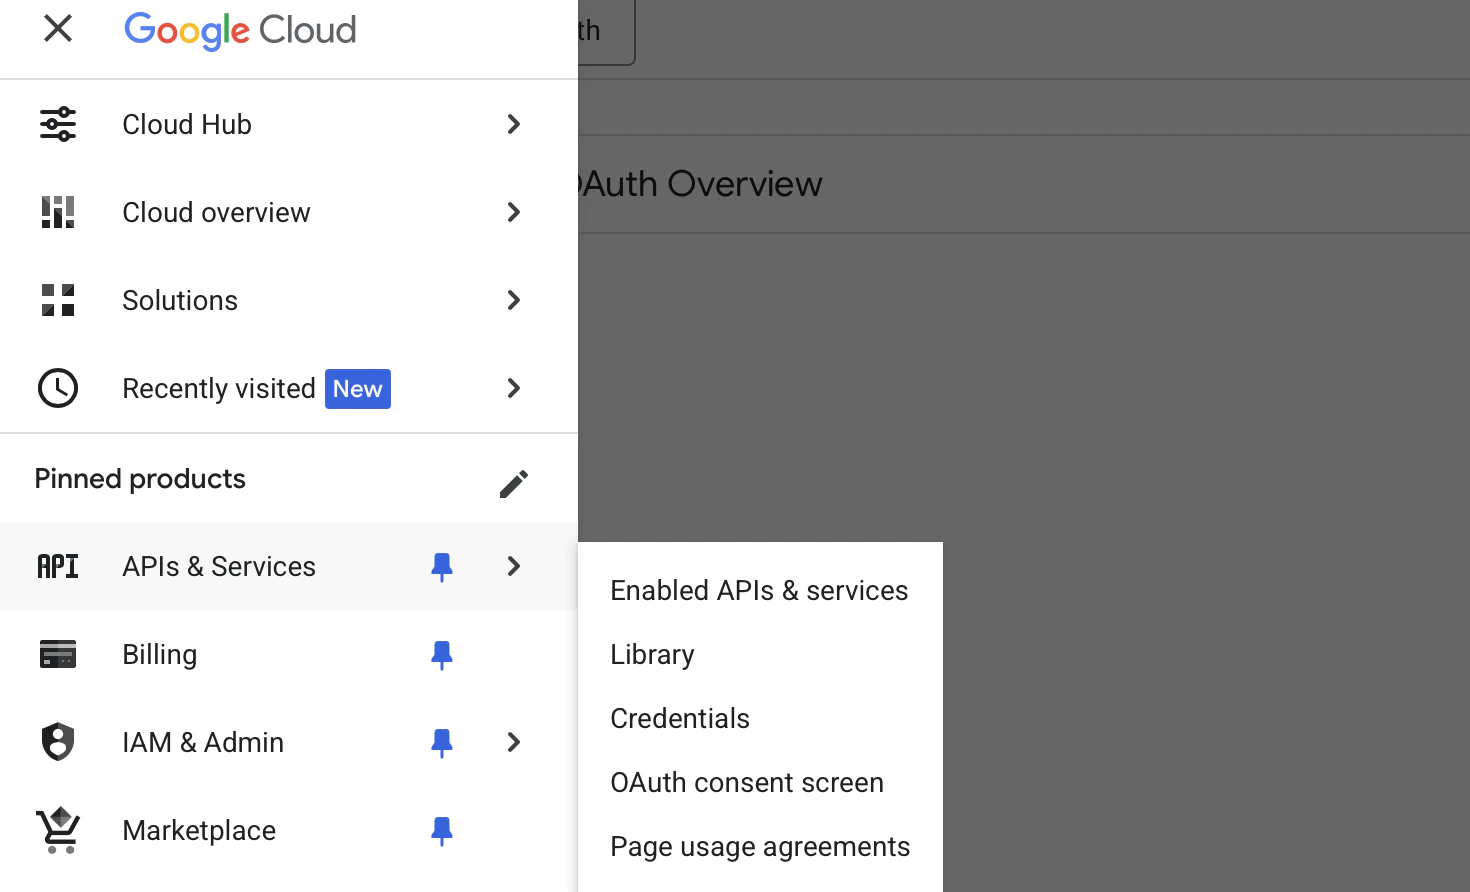This screenshot has height=892, width=1470.
Task: Open IAM & Admin via its shield icon
Action: pyautogui.click(x=57, y=742)
